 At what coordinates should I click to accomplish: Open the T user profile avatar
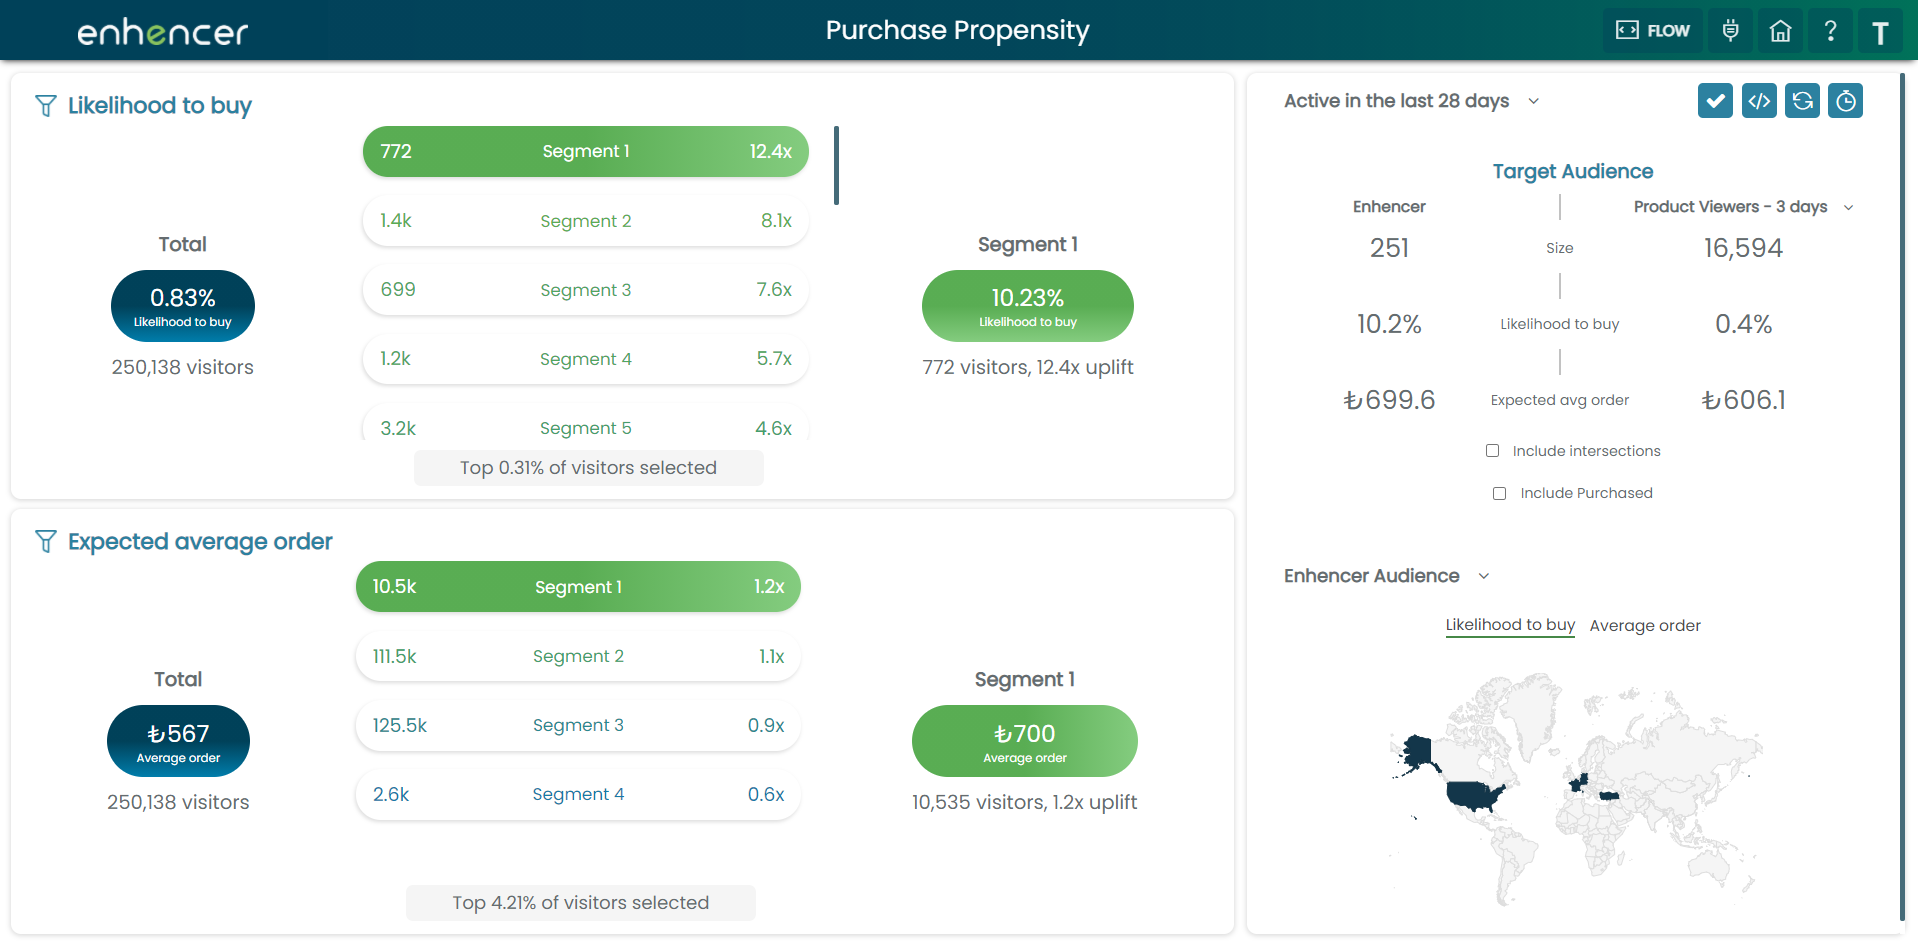1880,33
